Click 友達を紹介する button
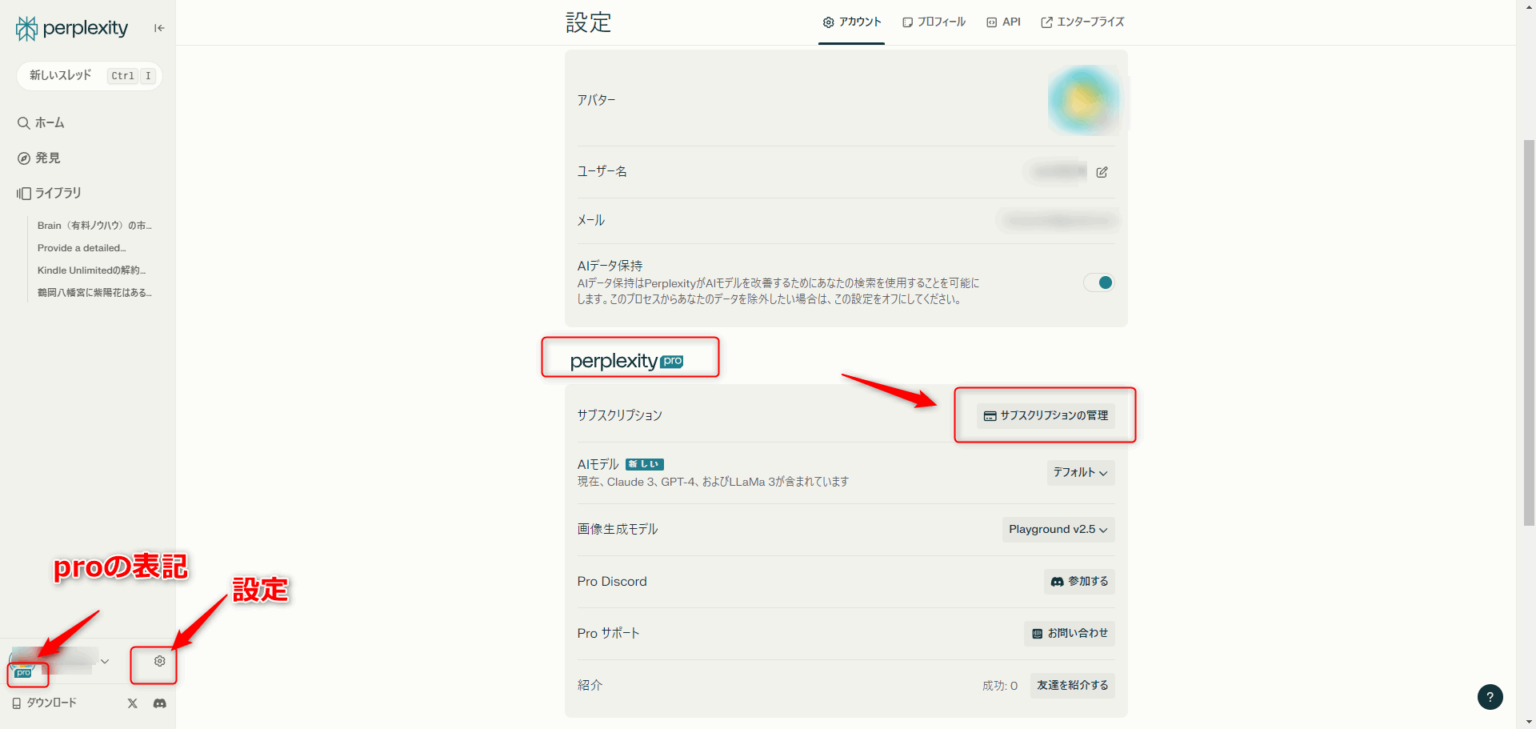 1072,685
